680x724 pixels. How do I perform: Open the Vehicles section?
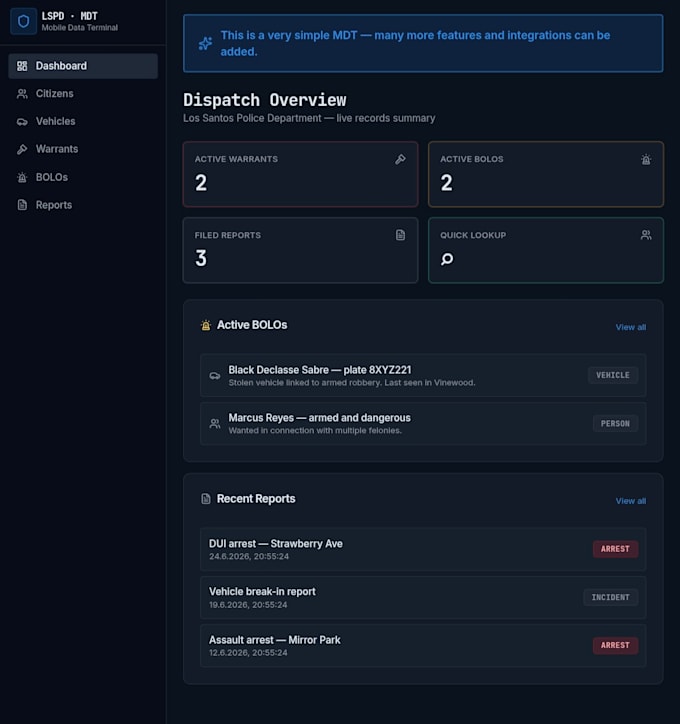tap(83, 121)
